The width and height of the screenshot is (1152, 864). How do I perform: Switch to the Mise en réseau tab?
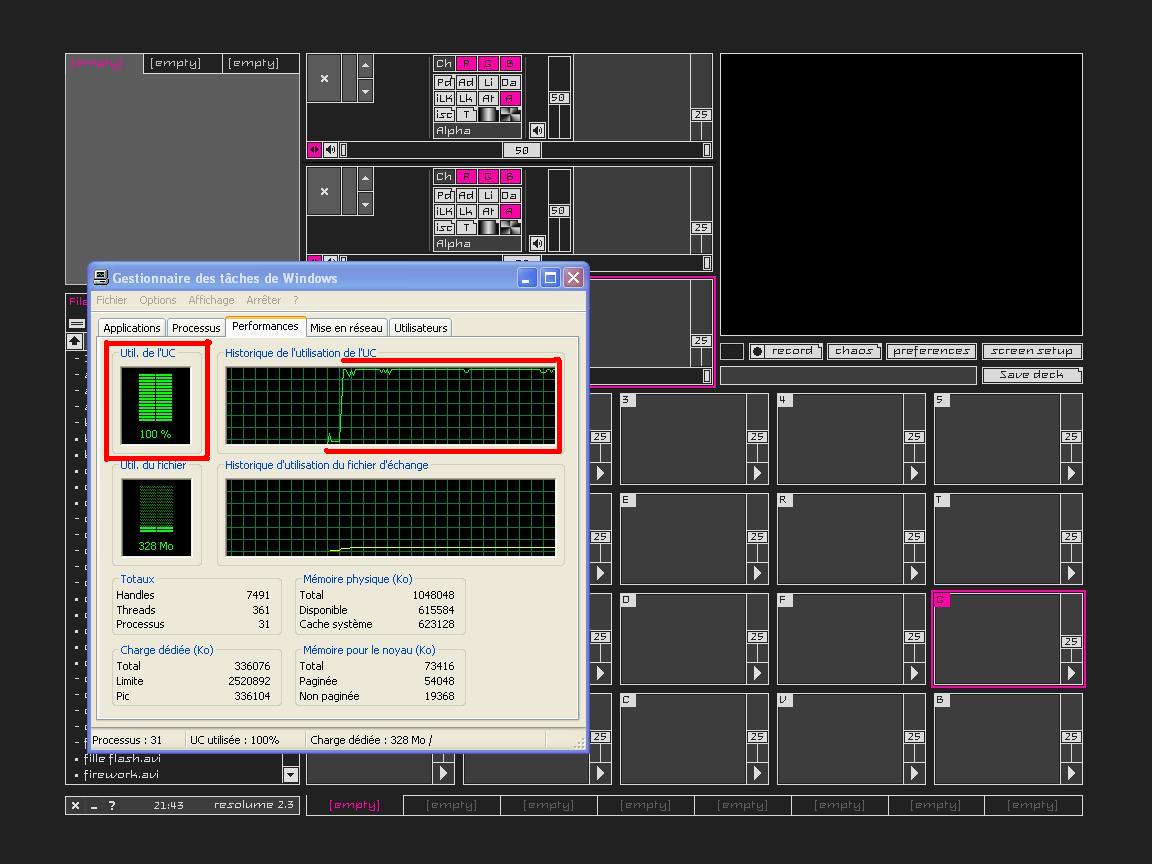pyautogui.click(x=346, y=328)
